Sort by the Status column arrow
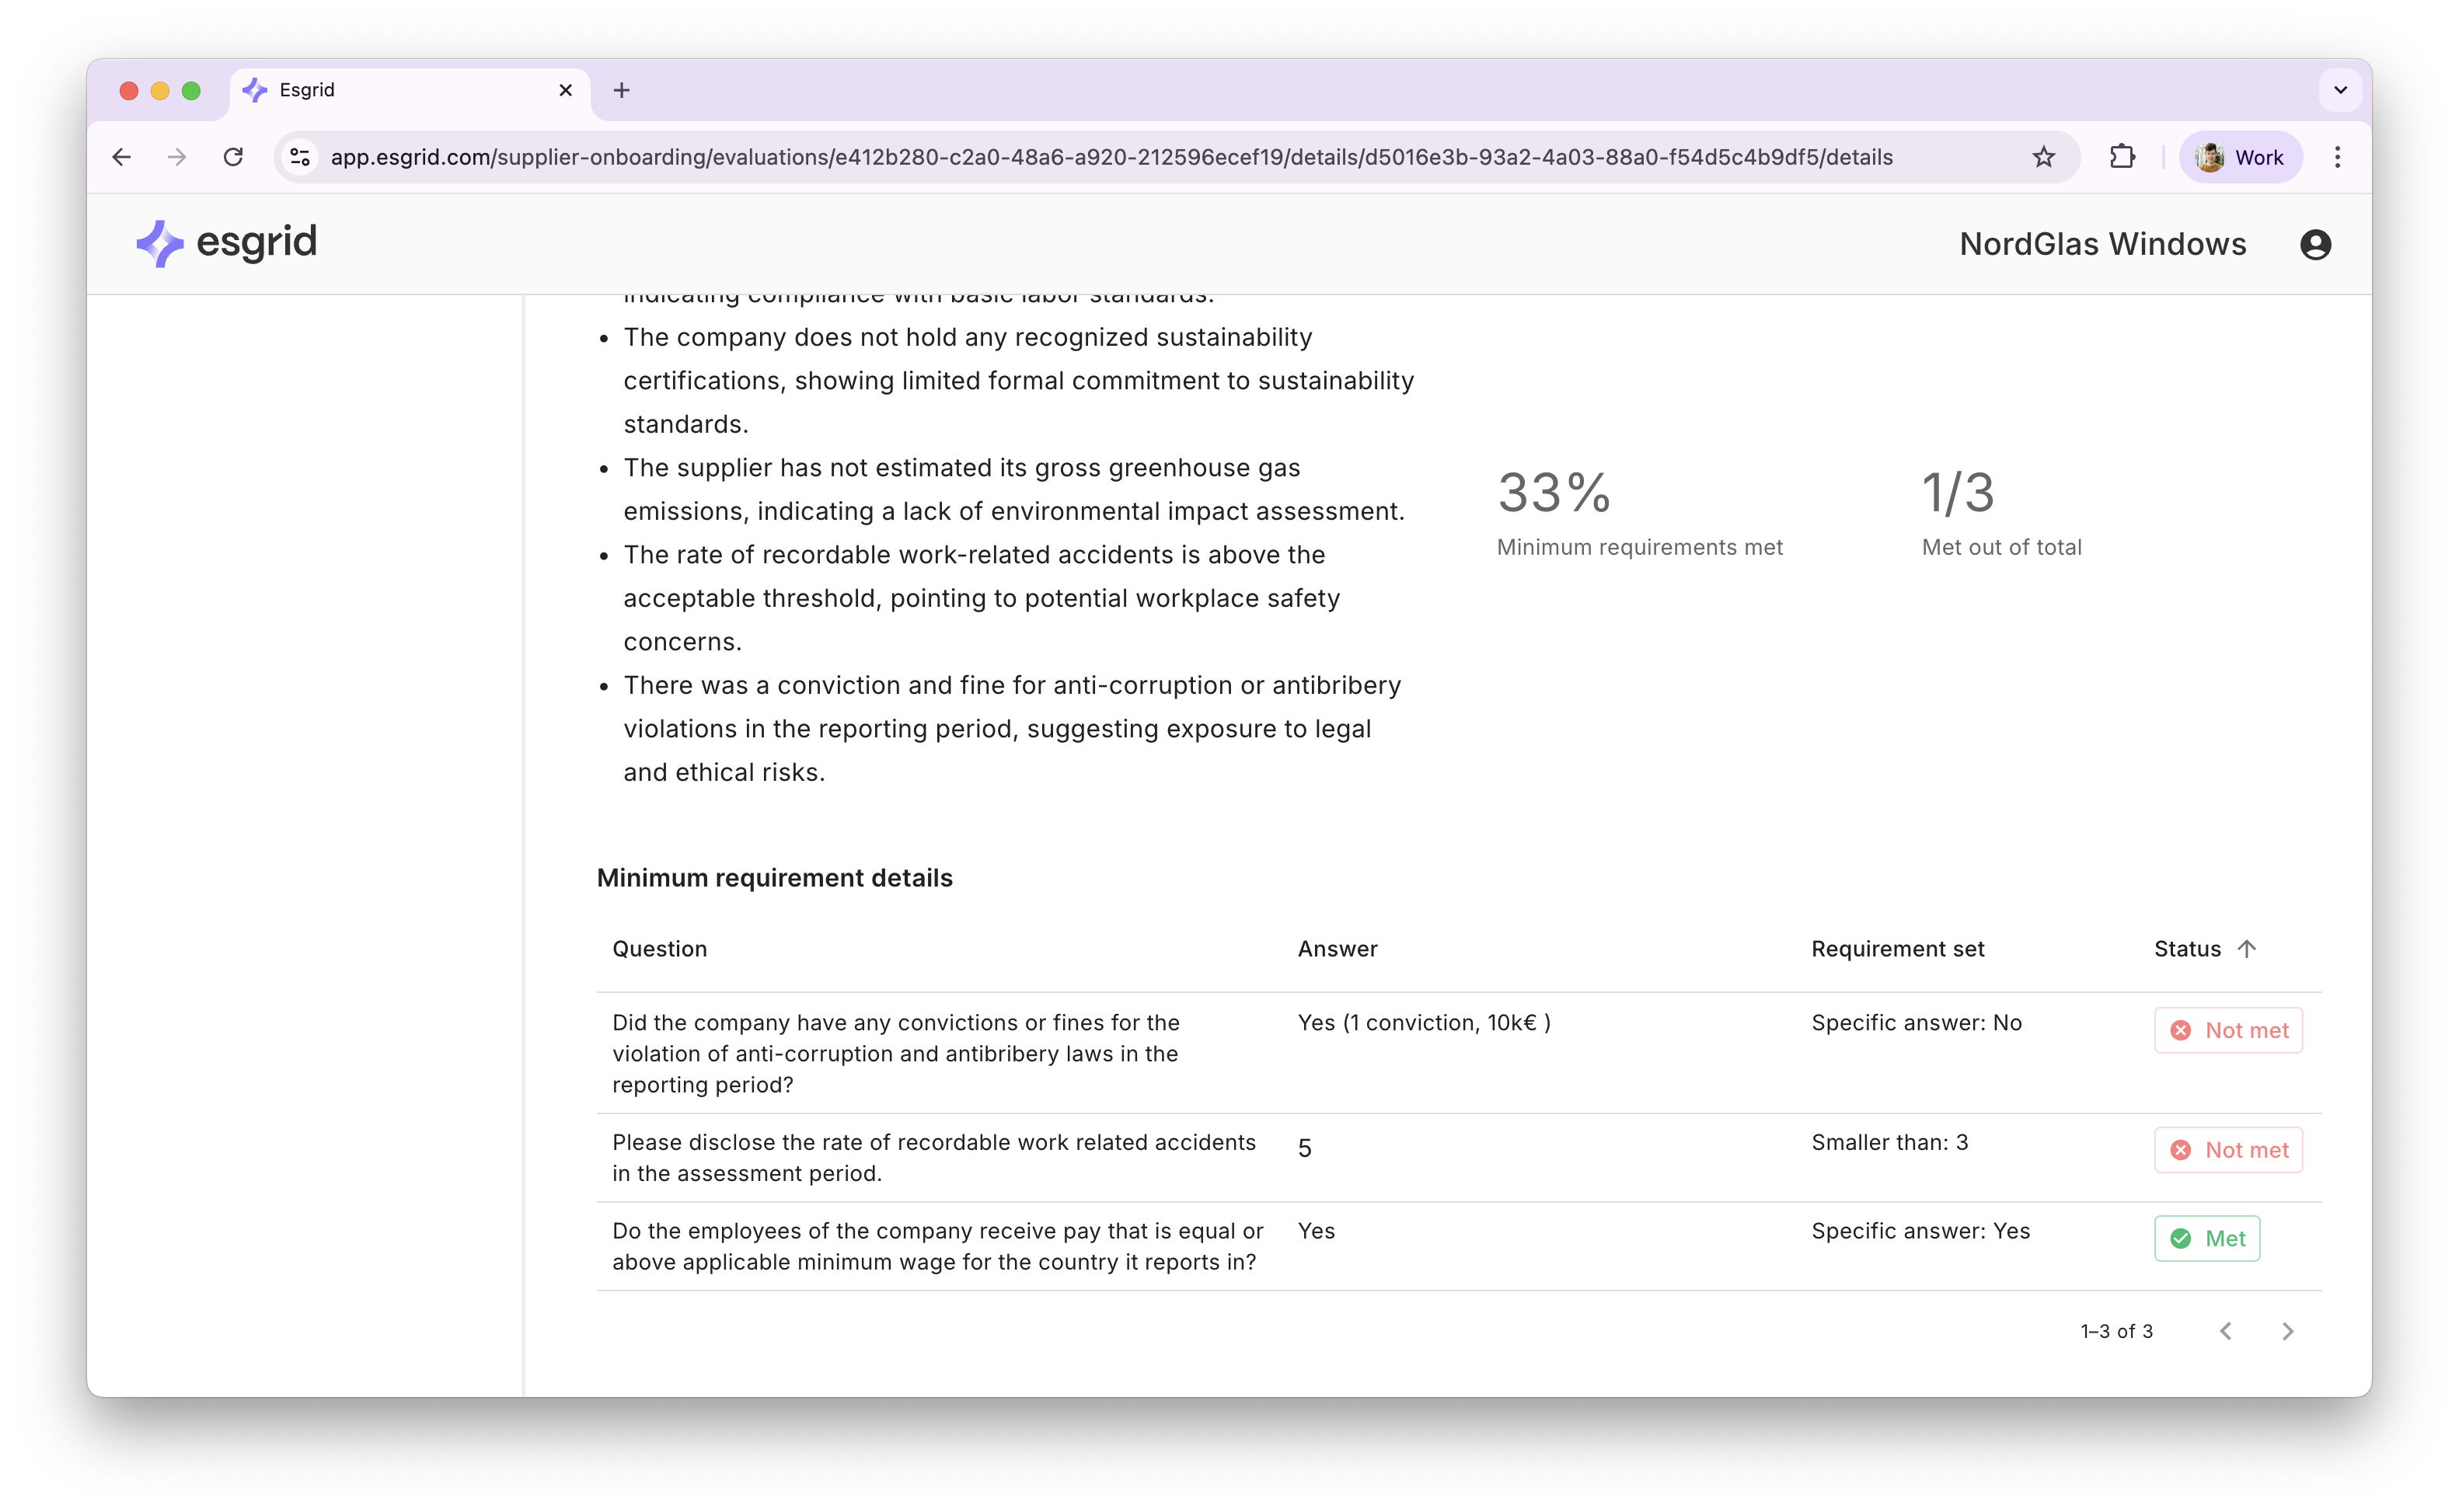 pyautogui.click(x=2246, y=949)
